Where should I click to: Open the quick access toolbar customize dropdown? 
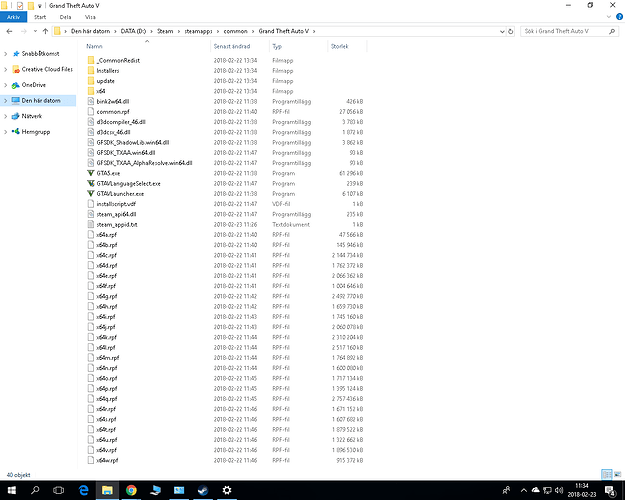tap(39, 6)
